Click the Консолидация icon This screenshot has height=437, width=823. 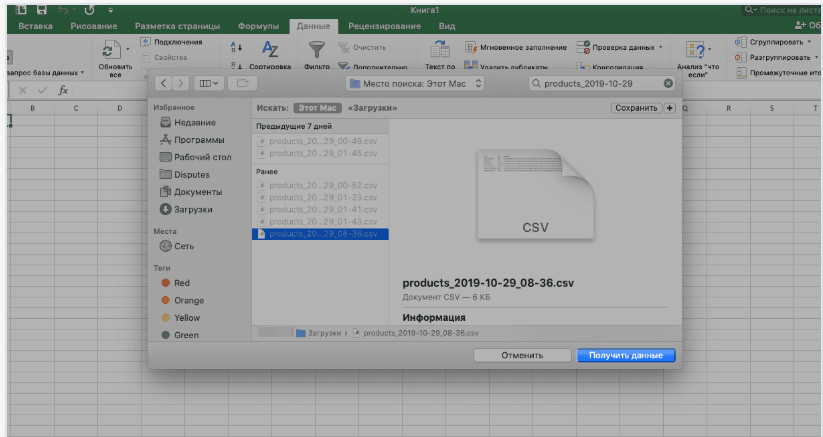[583, 67]
